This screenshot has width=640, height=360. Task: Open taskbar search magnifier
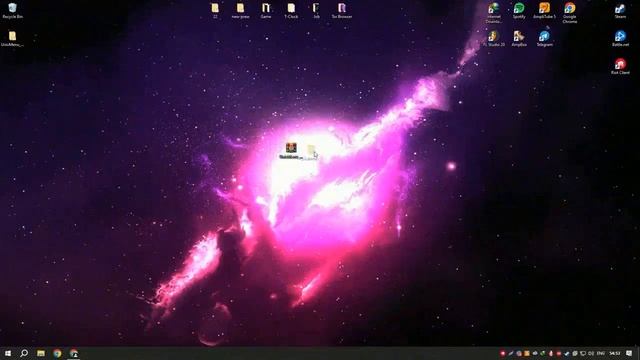24,353
